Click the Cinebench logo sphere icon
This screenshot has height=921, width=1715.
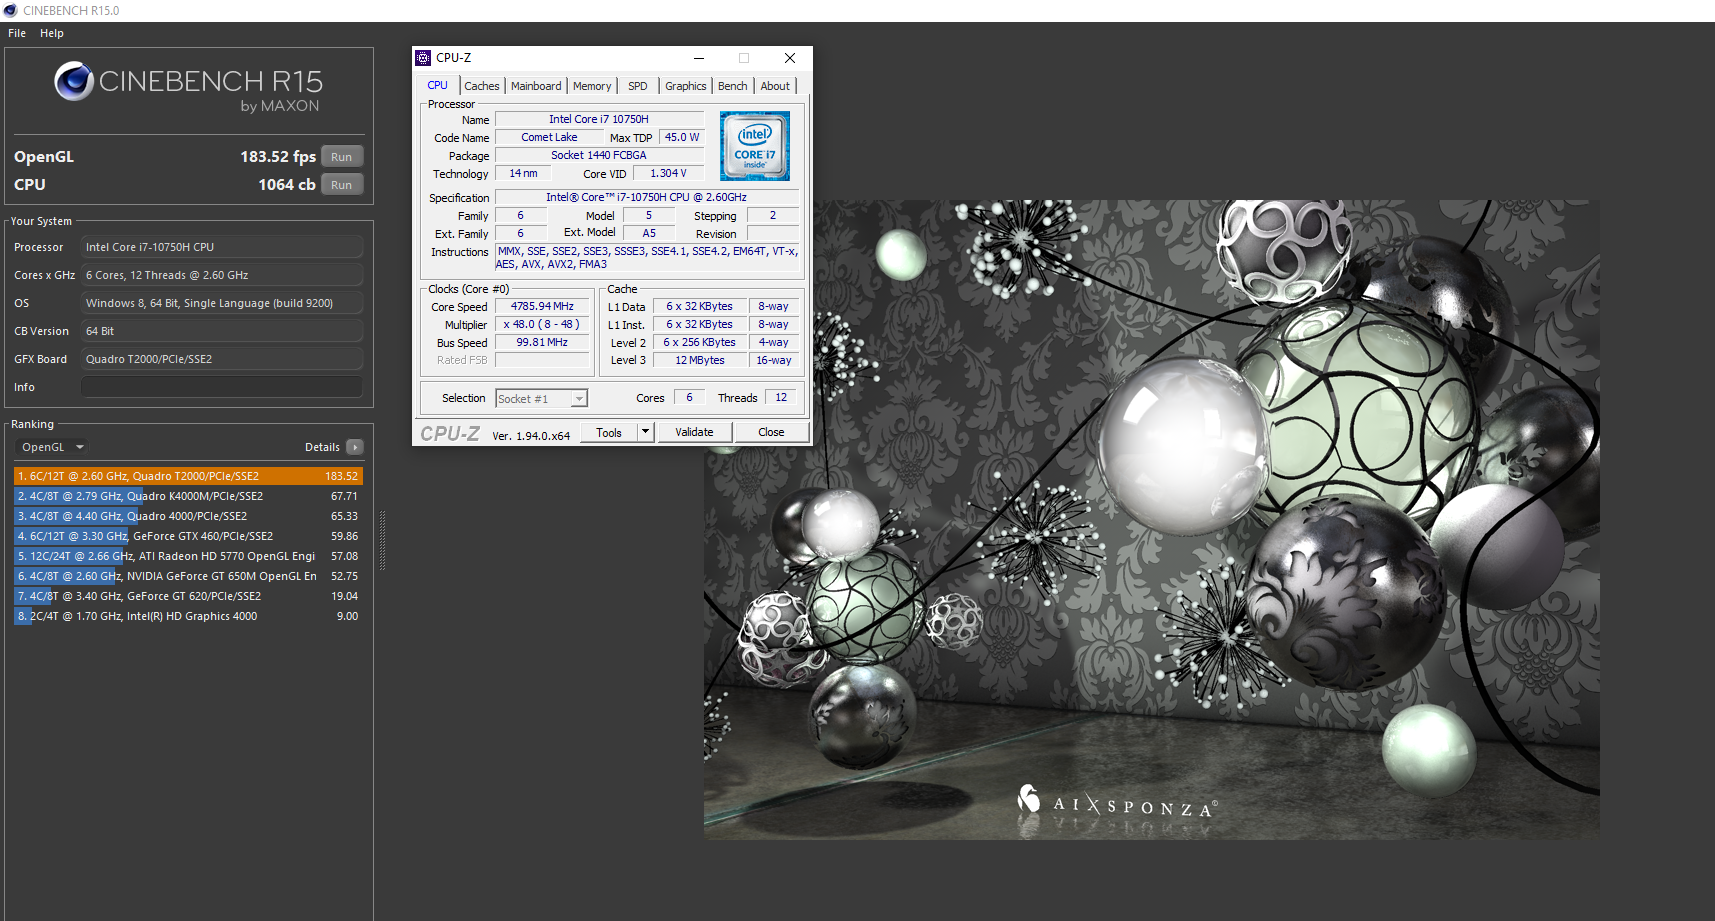point(74,81)
